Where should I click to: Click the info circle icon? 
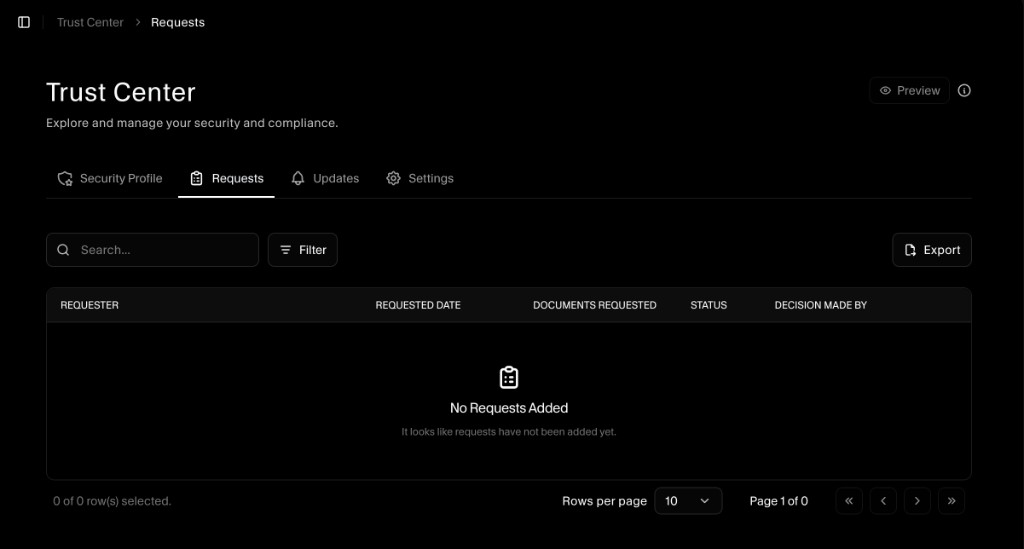tap(964, 90)
